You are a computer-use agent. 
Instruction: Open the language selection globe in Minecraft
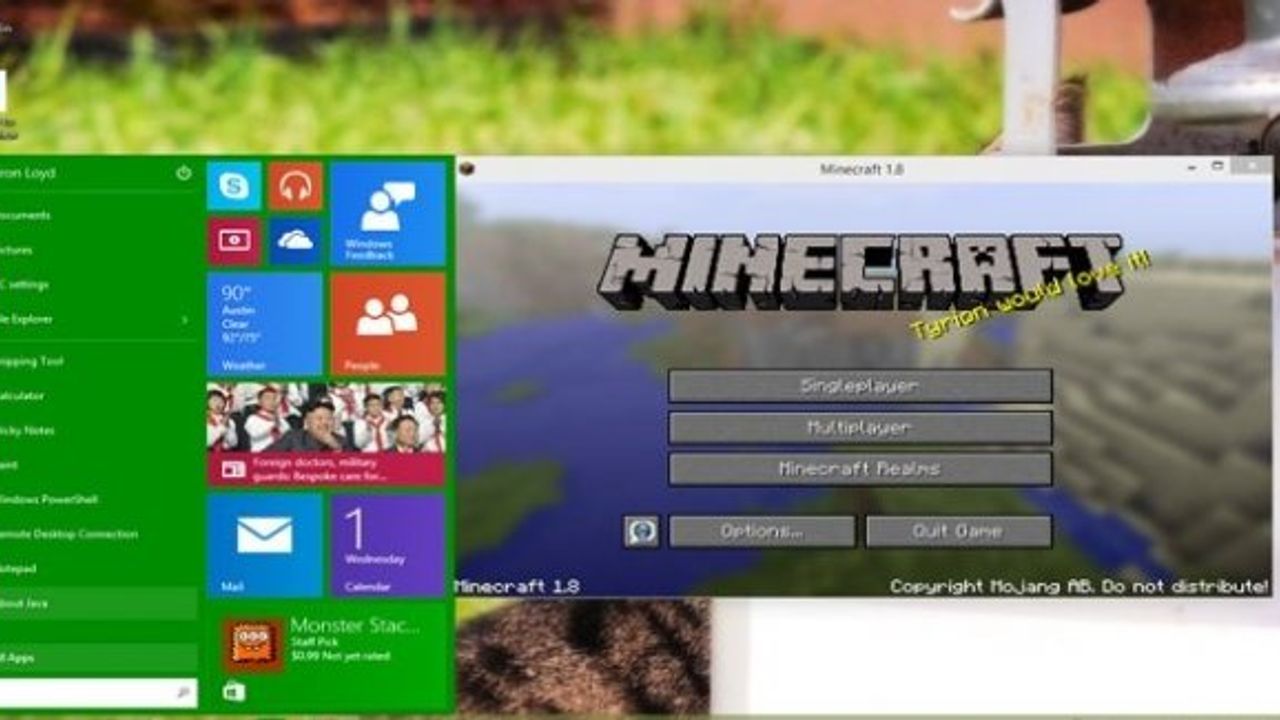643,531
